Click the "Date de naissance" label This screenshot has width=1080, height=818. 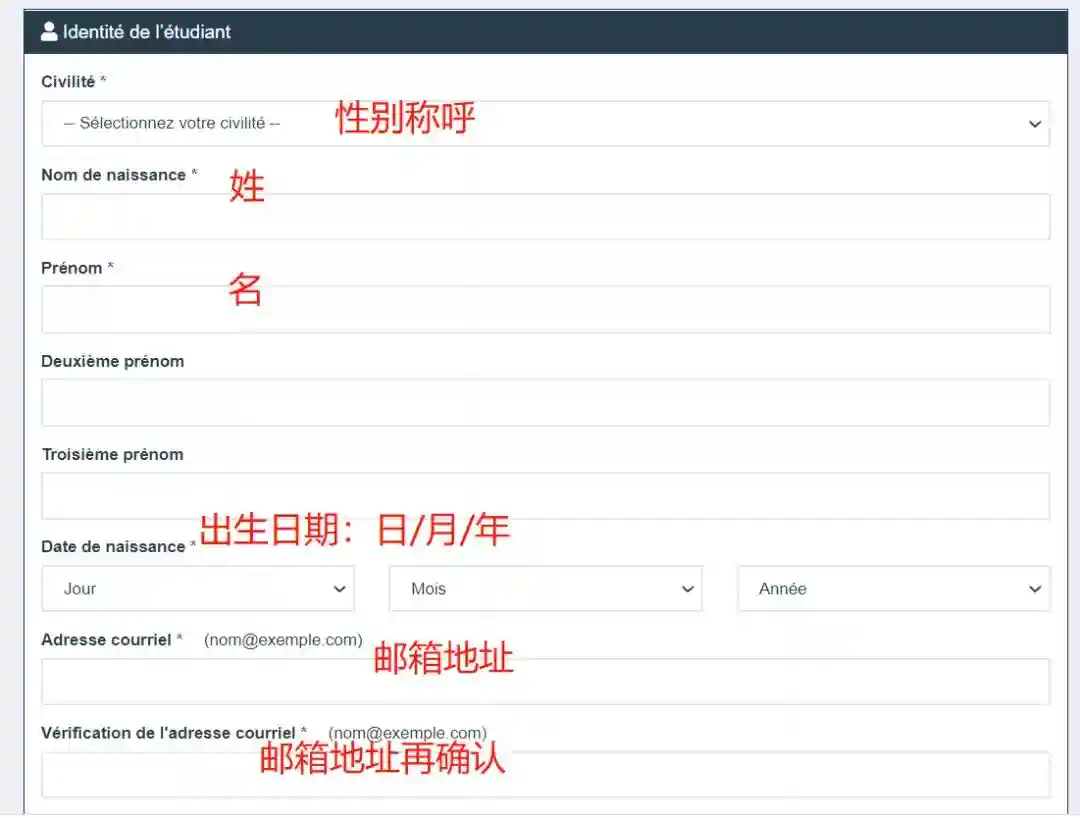tap(113, 547)
